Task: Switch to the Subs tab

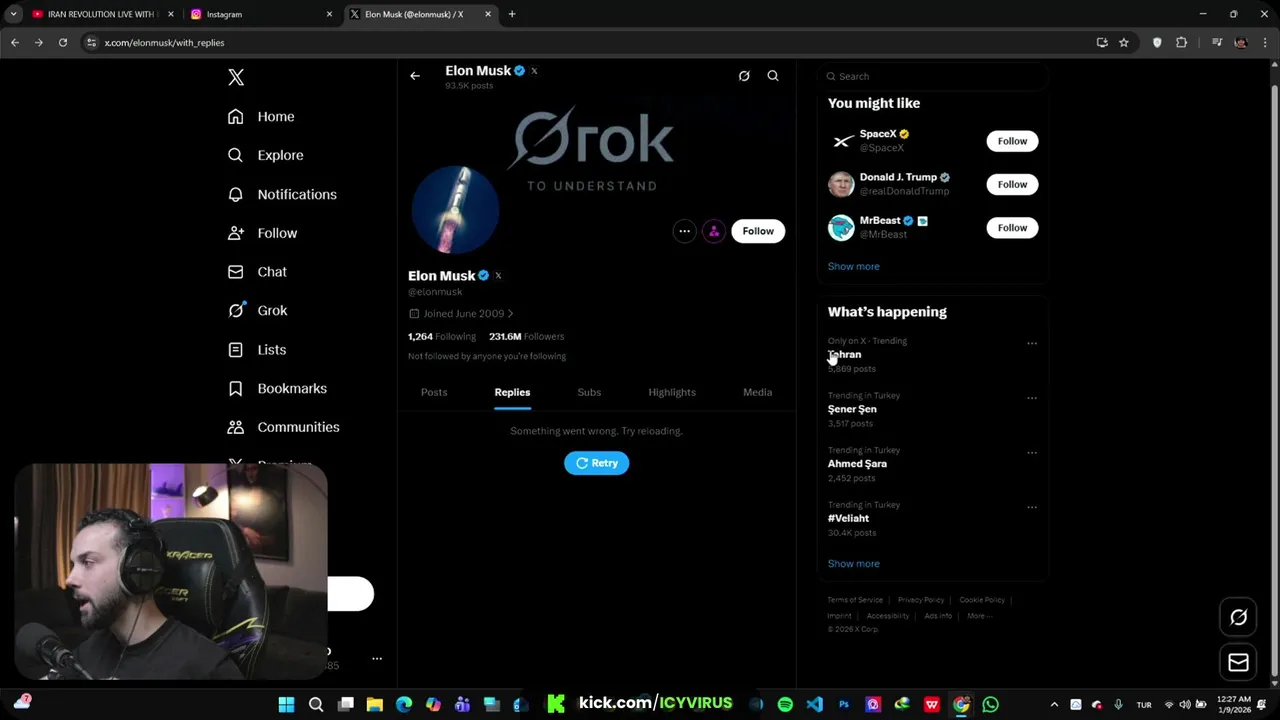Action: [589, 392]
